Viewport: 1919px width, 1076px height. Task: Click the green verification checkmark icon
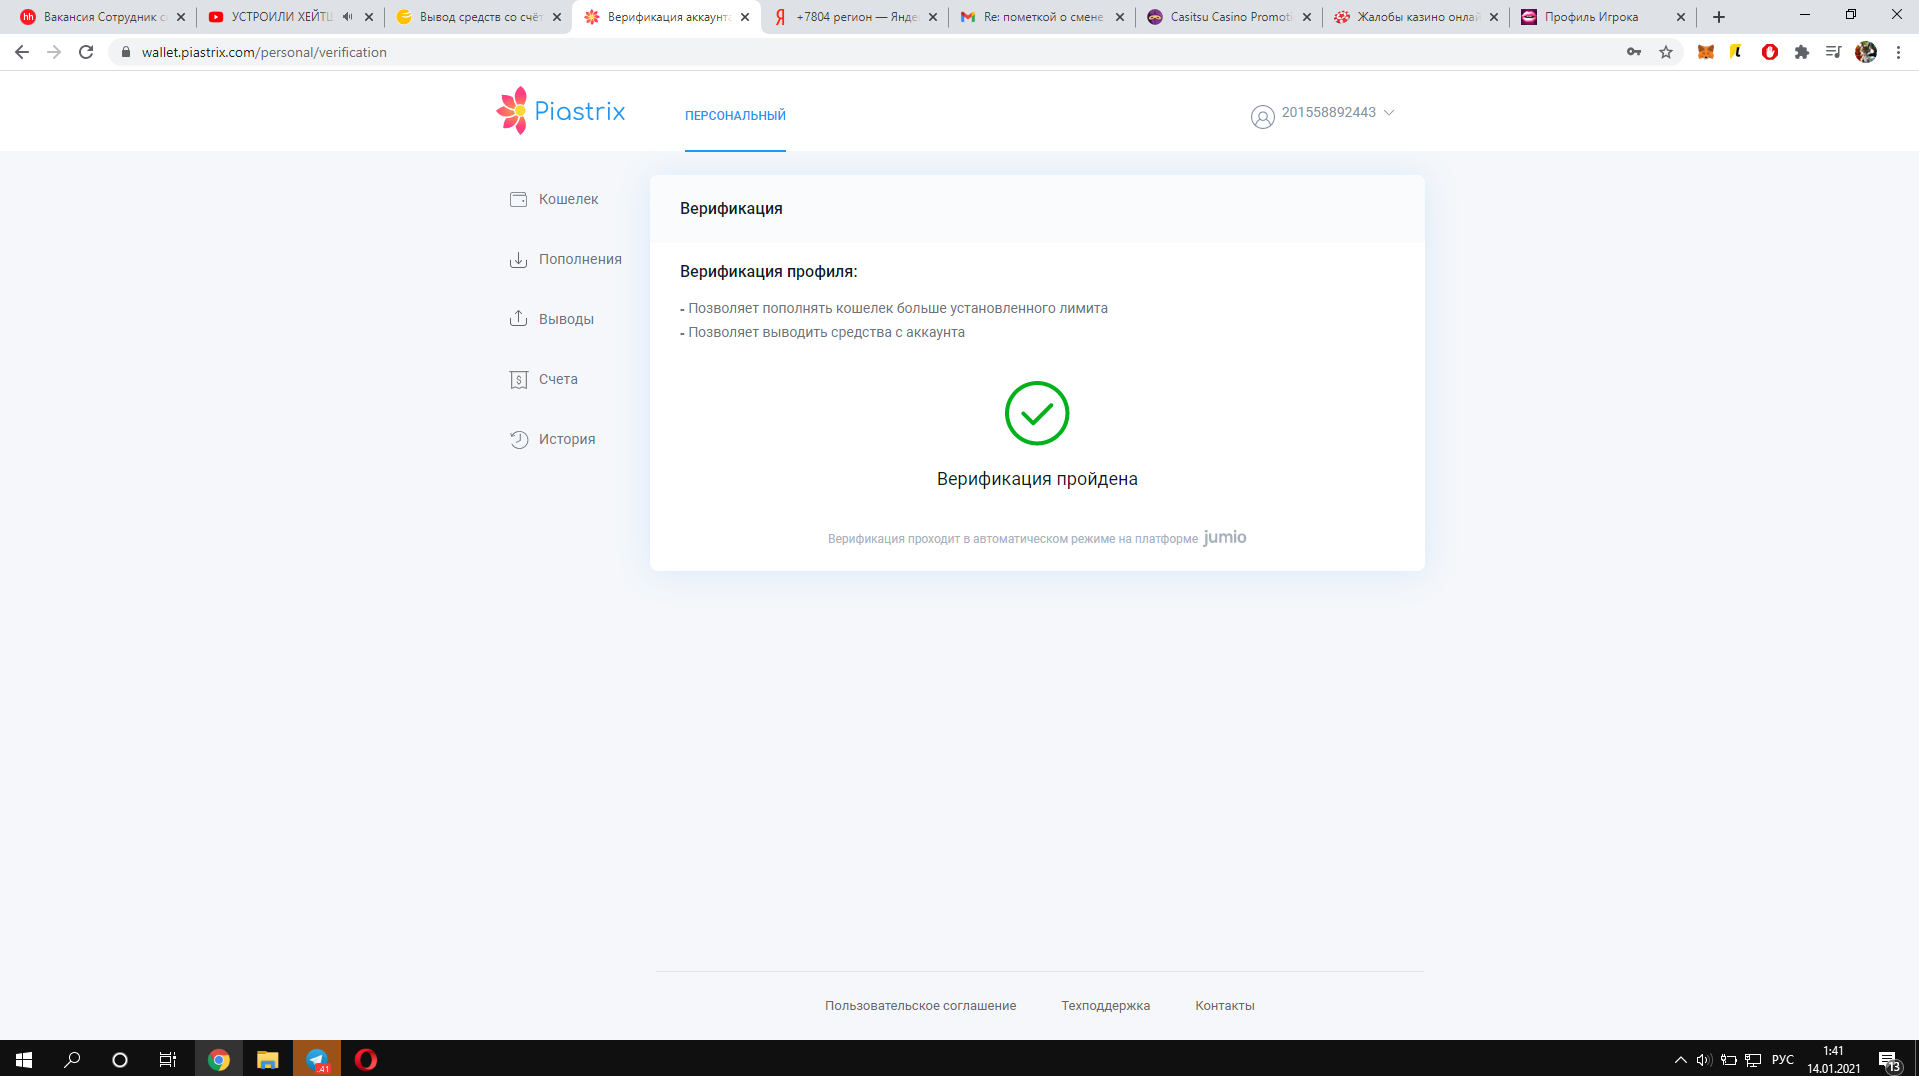[1037, 413]
